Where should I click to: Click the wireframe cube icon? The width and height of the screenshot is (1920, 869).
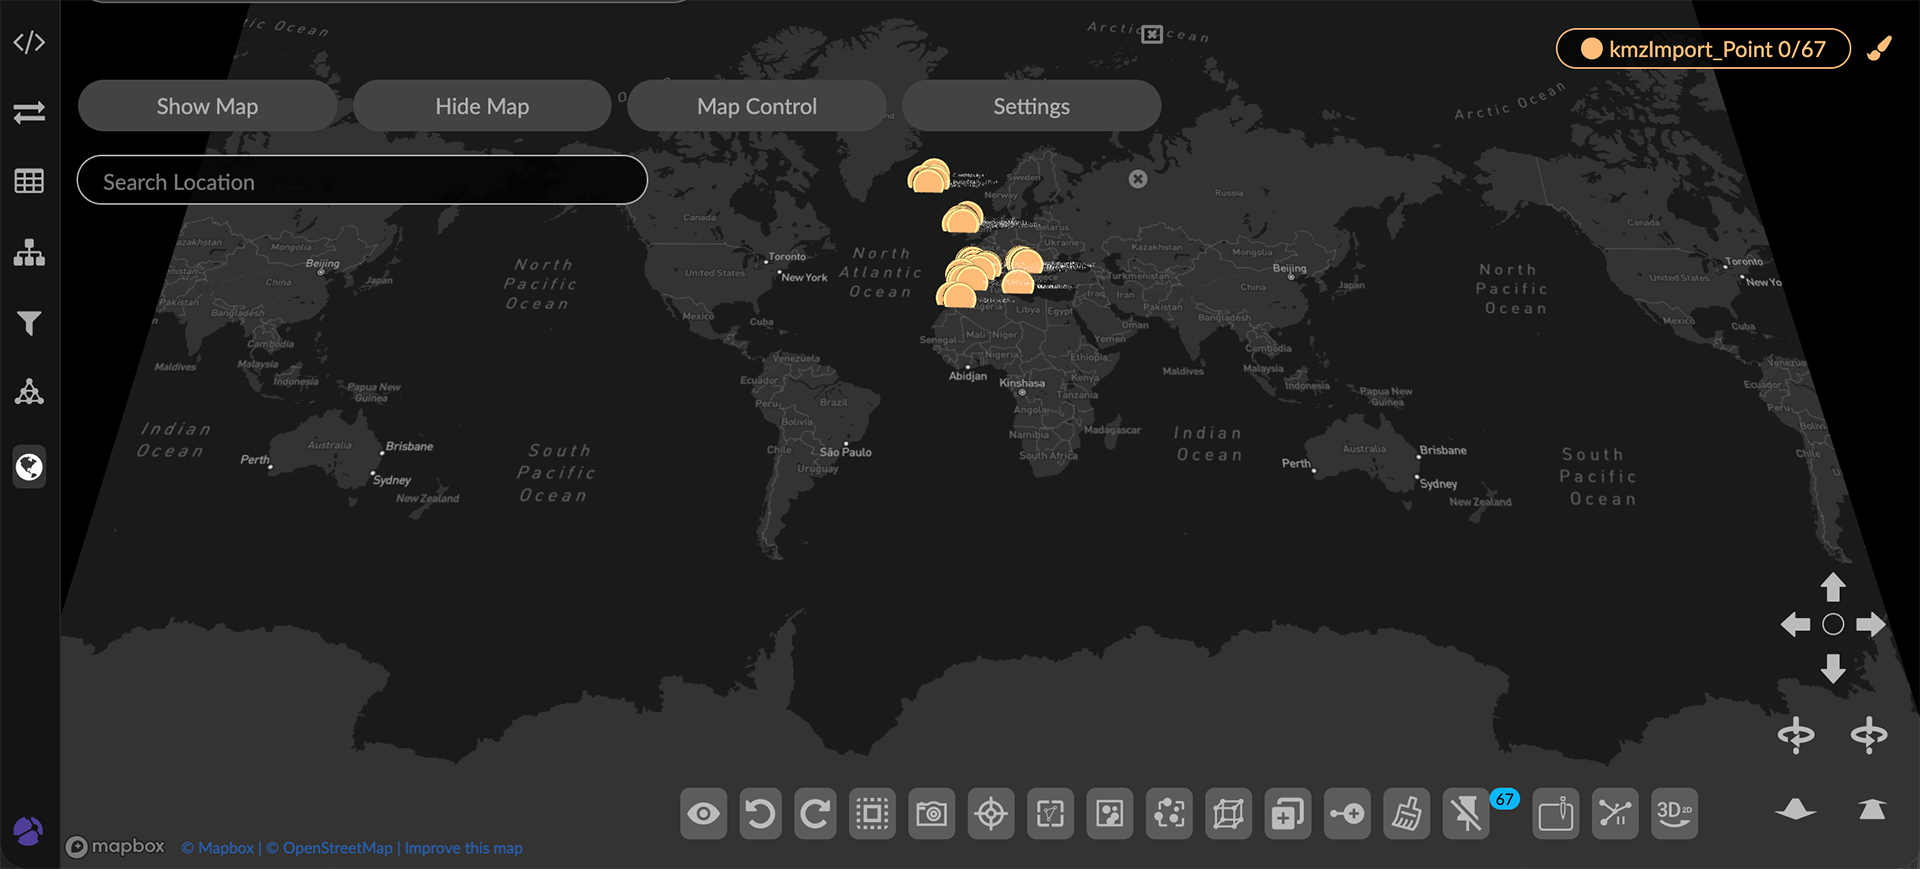click(x=1228, y=814)
